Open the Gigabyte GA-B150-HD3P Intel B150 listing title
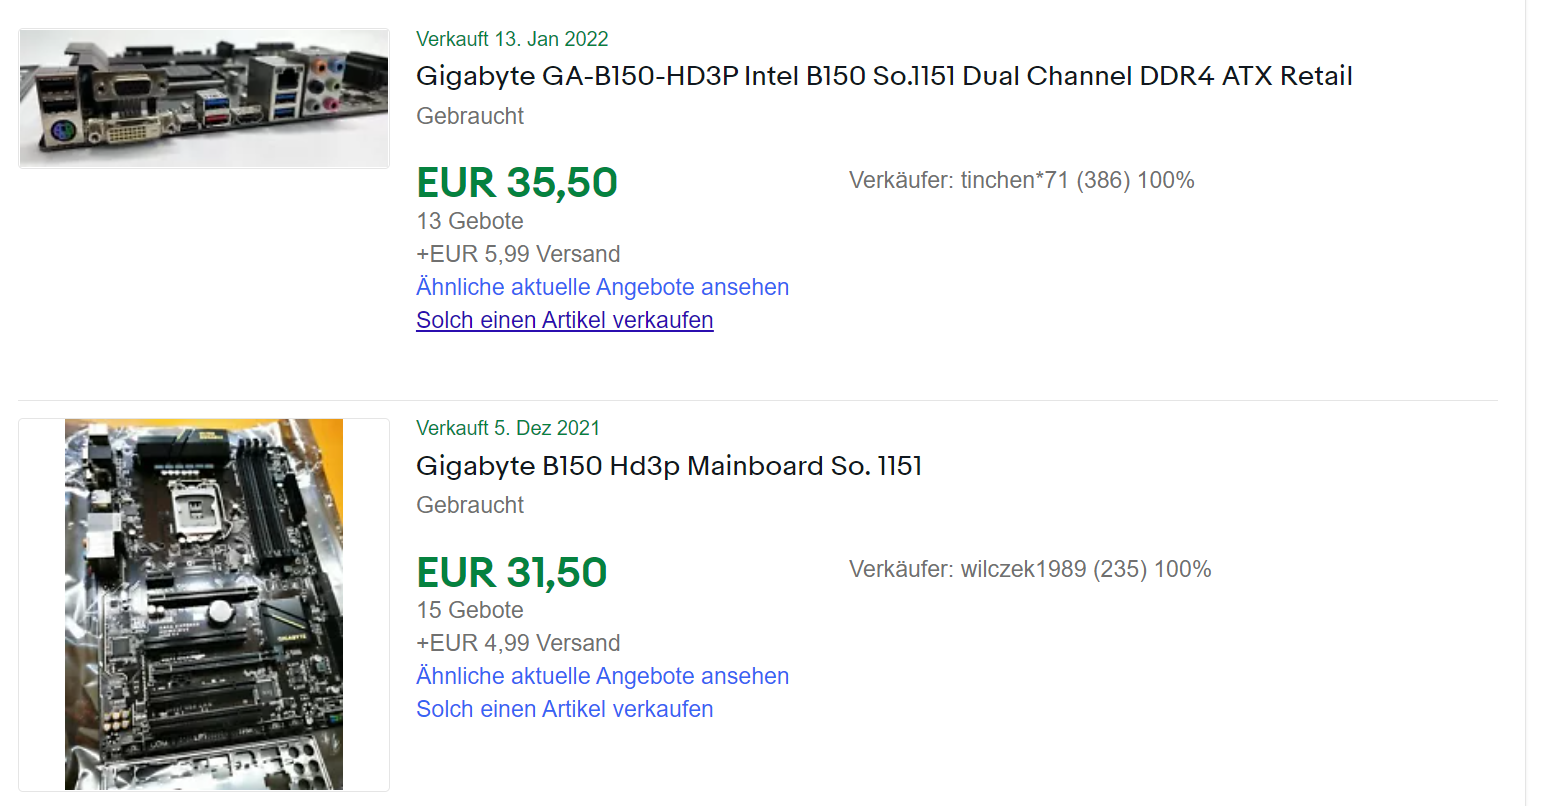The width and height of the screenshot is (1543, 806). point(884,76)
